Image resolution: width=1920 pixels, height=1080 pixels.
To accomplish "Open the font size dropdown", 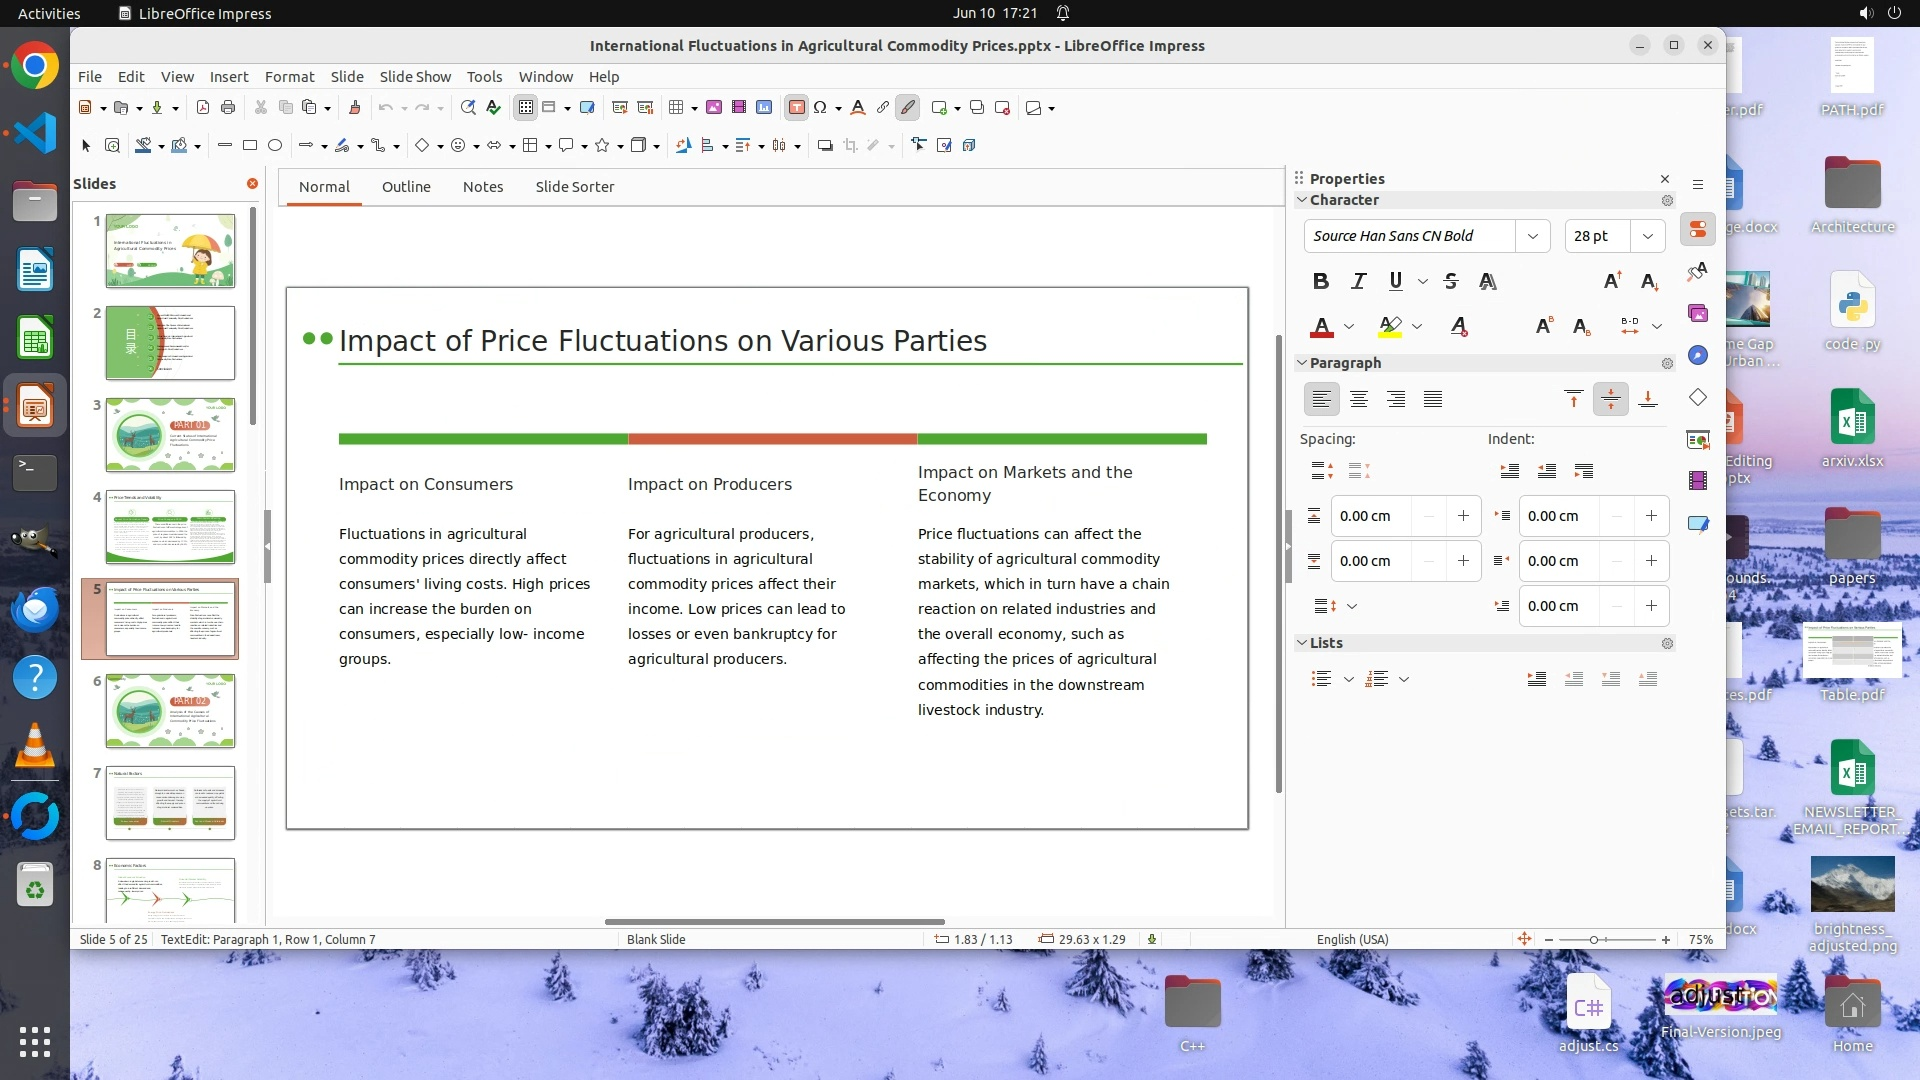I will 1647,236.
